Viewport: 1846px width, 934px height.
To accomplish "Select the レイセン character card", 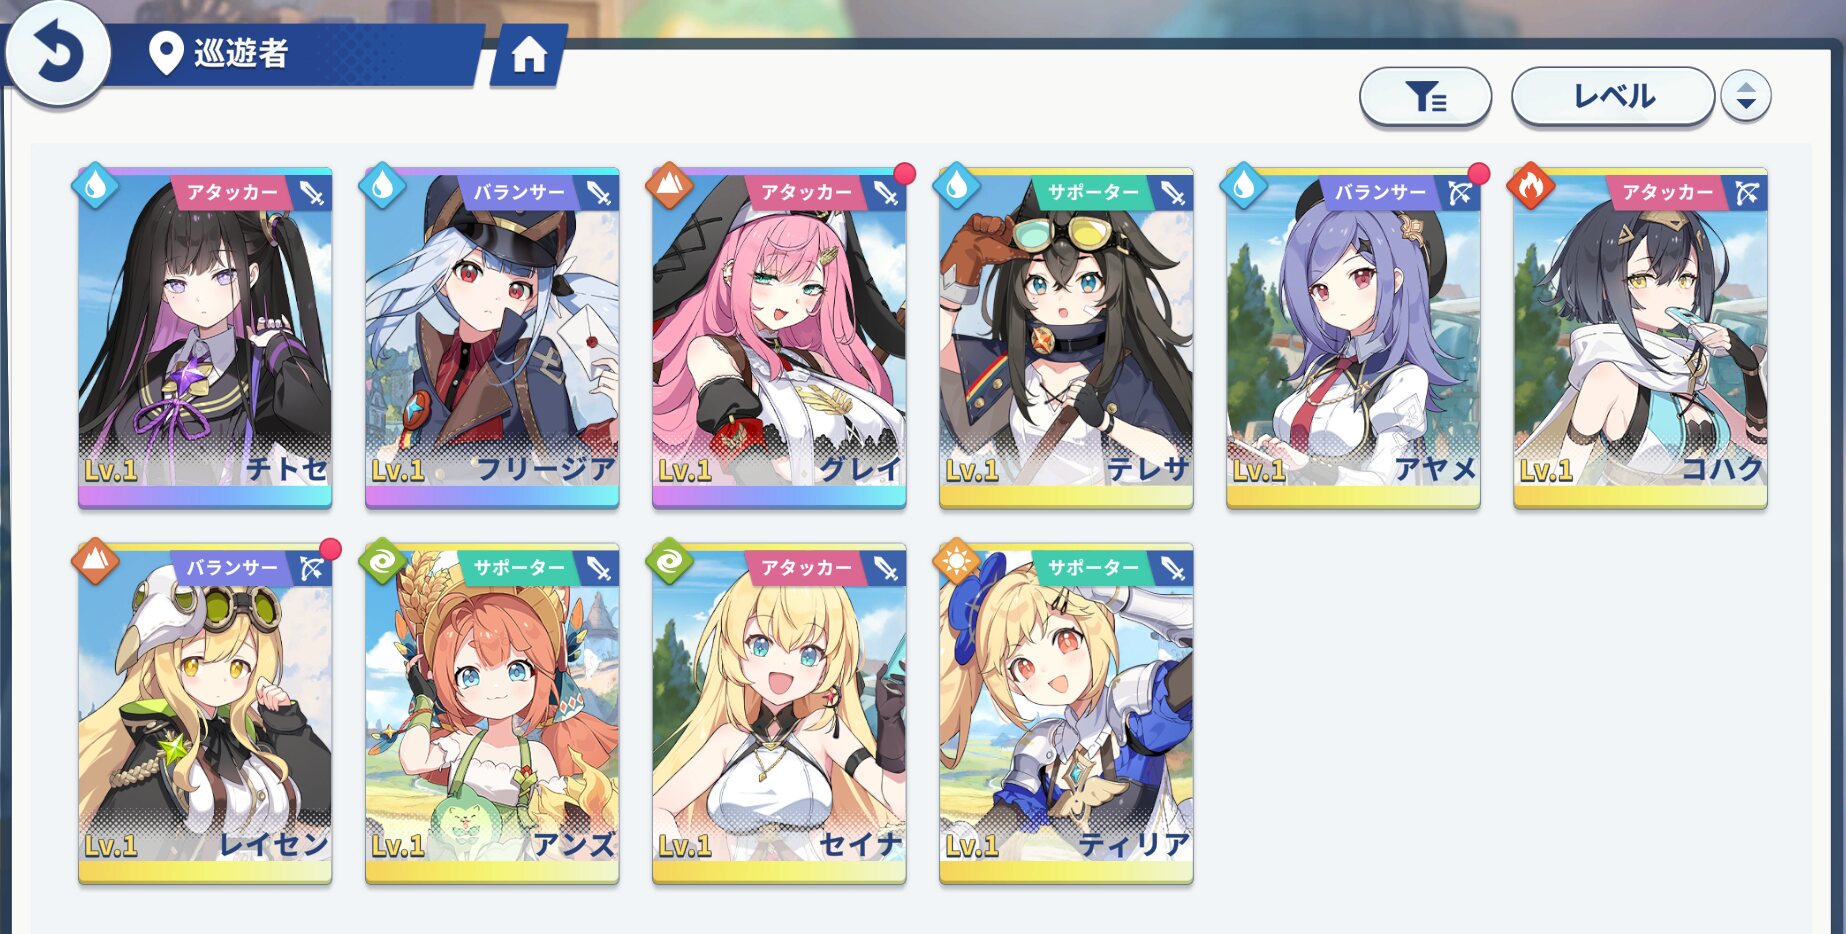I will point(205,714).
